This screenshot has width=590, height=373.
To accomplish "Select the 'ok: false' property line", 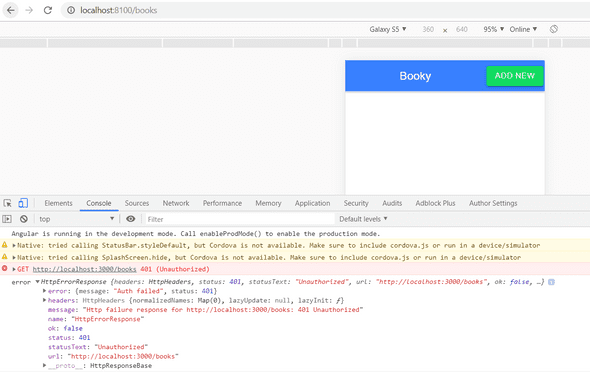I will tap(65, 328).
